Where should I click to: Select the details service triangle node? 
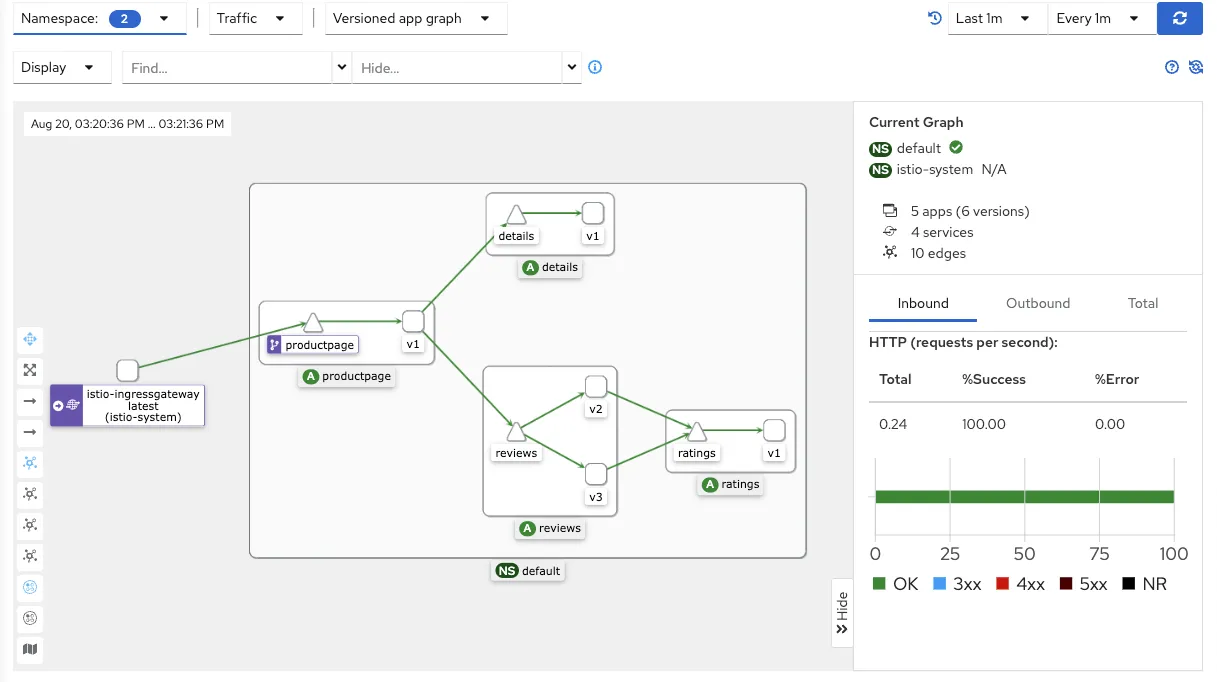(516, 214)
